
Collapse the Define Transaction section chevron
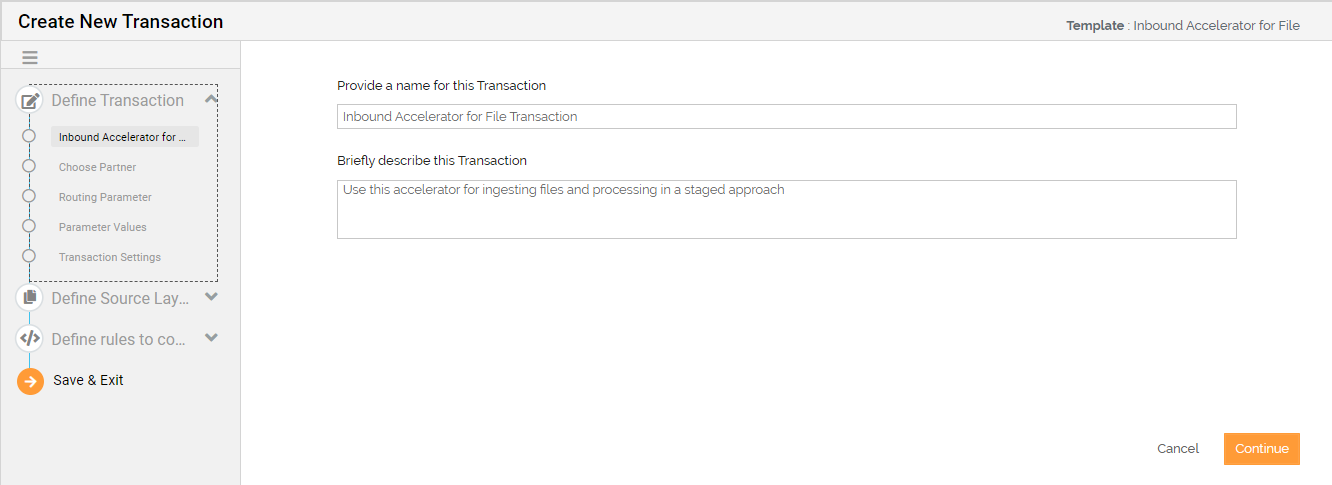211,99
